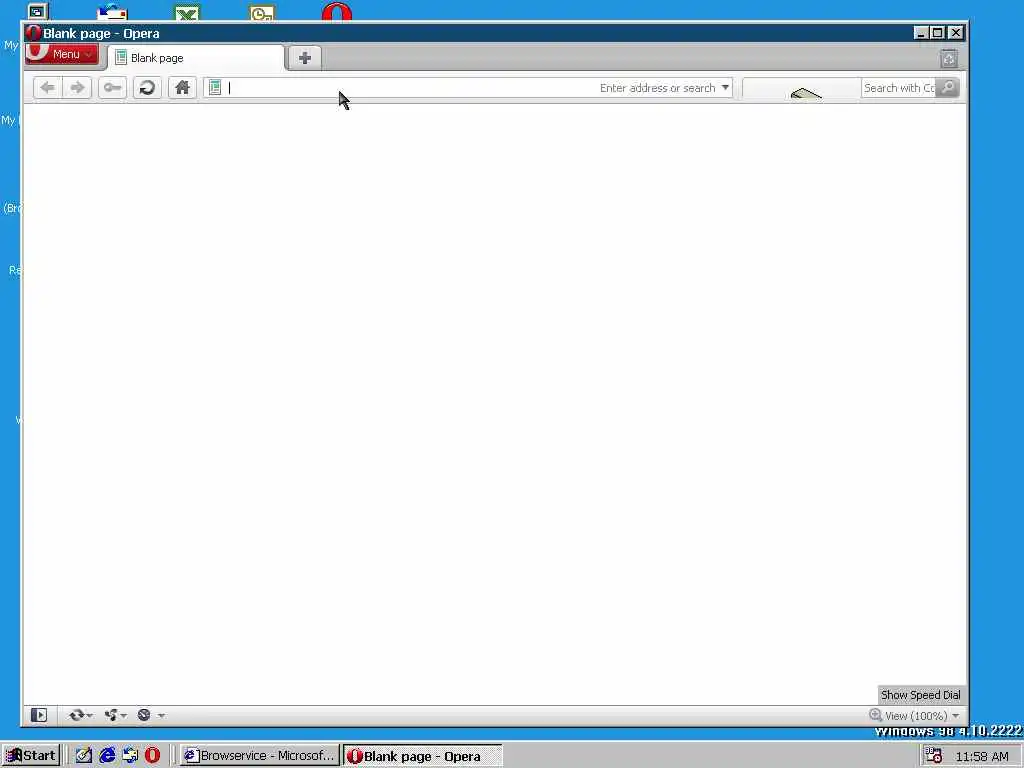The width and height of the screenshot is (1024, 768).
Task: Go to the home page icon
Action: [182, 88]
